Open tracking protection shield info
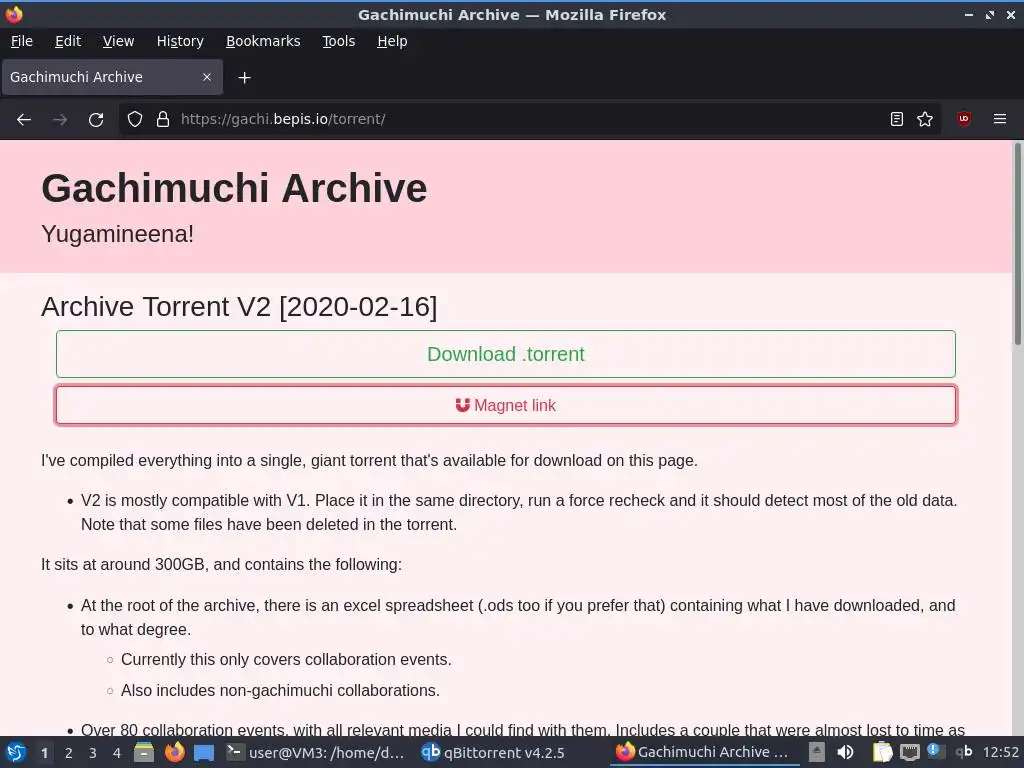 (135, 120)
